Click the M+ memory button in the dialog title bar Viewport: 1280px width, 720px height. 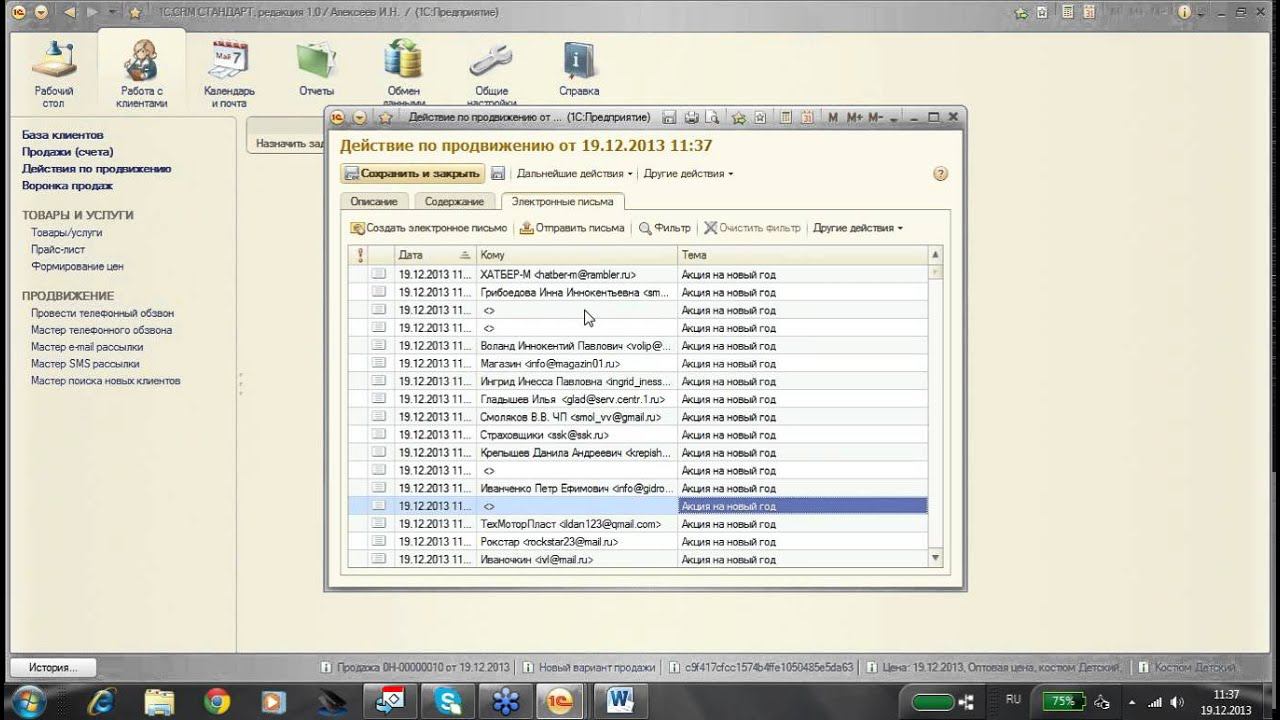(x=854, y=118)
